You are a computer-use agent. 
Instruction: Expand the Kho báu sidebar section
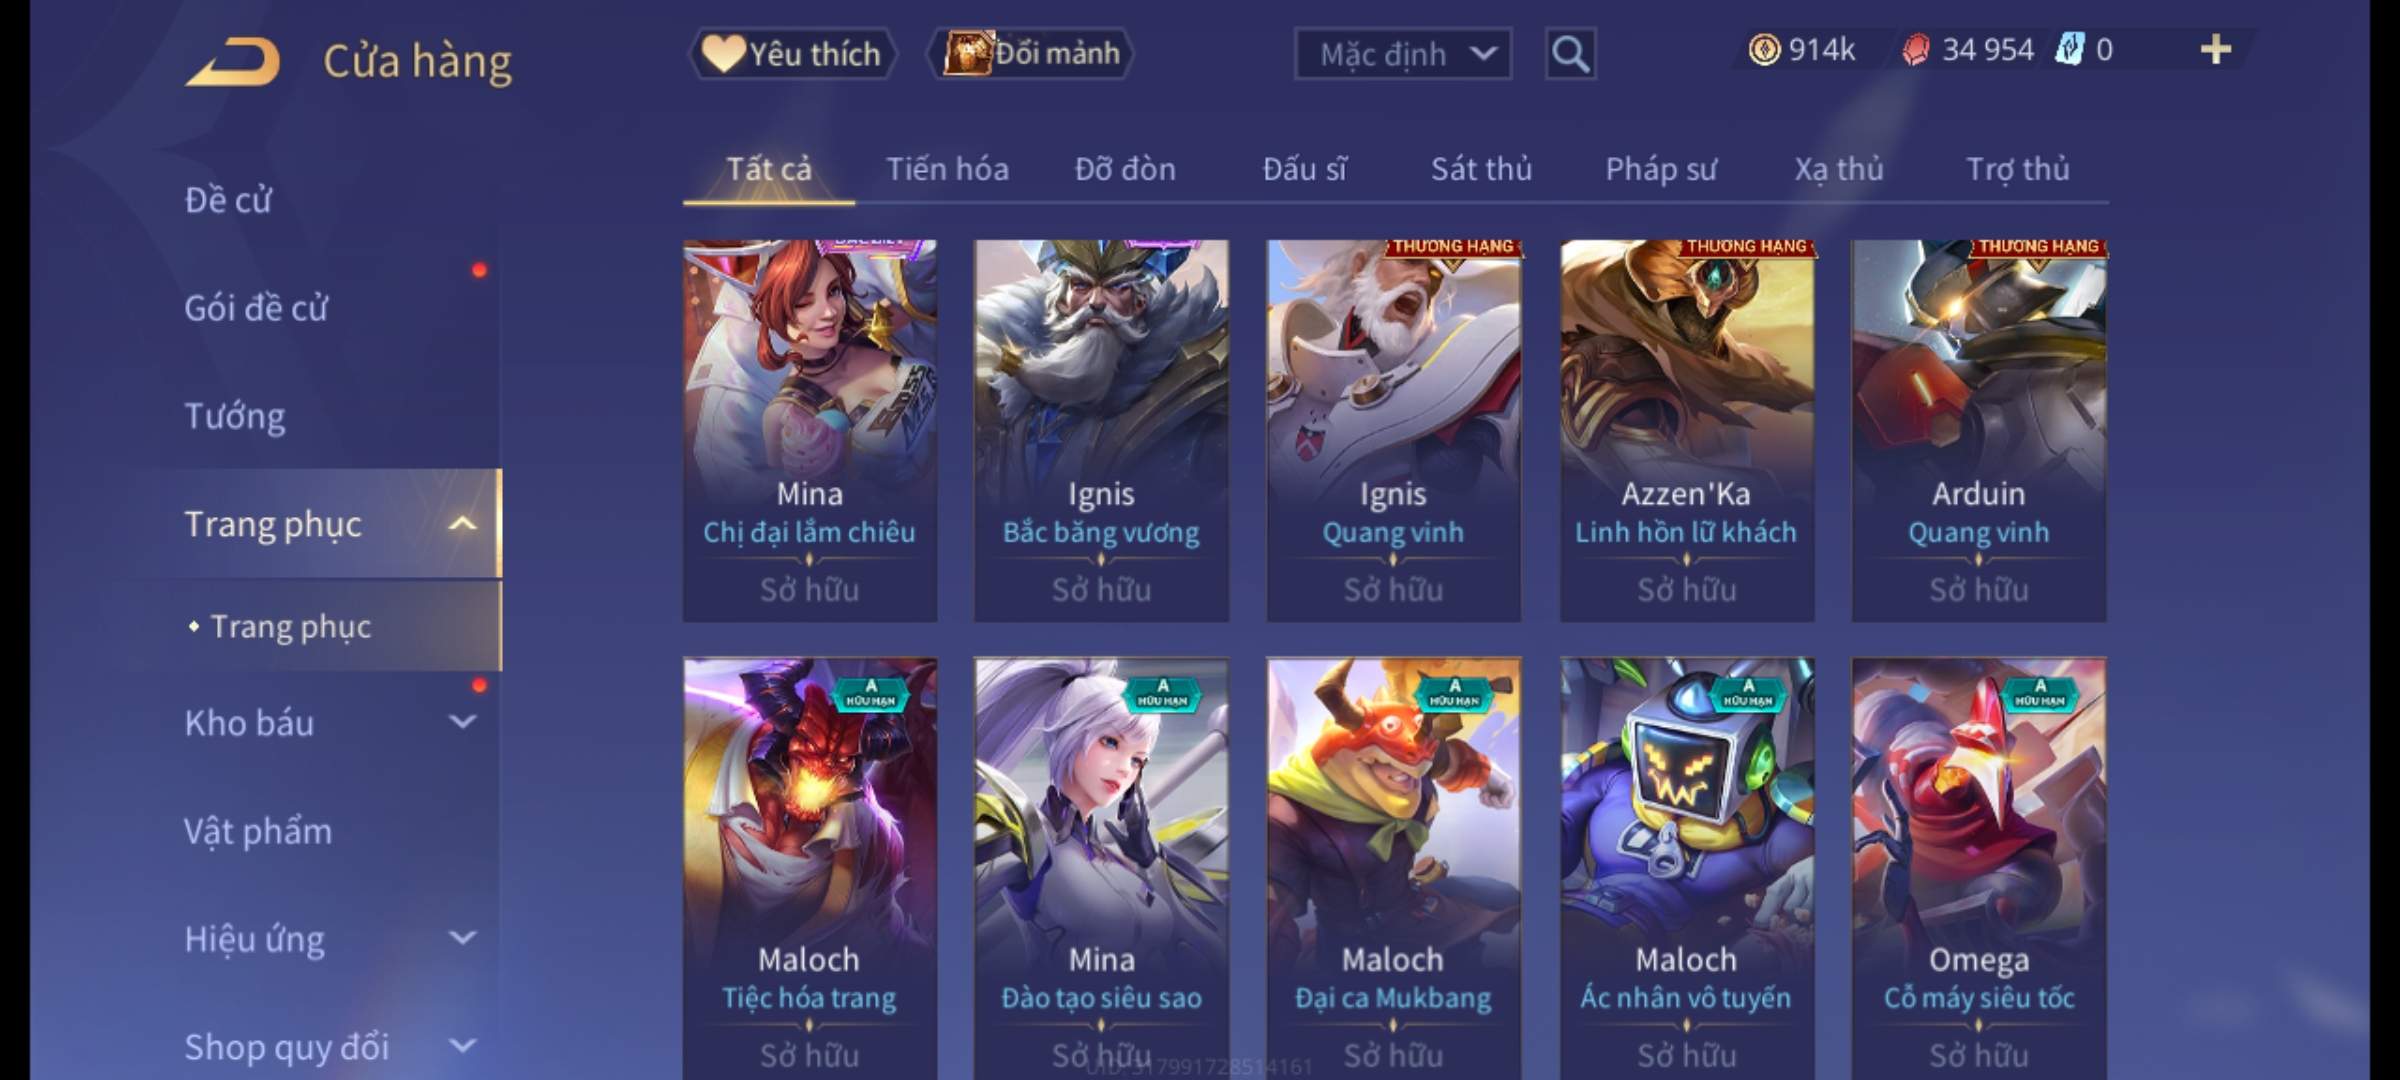pyautogui.click(x=462, y=722)
